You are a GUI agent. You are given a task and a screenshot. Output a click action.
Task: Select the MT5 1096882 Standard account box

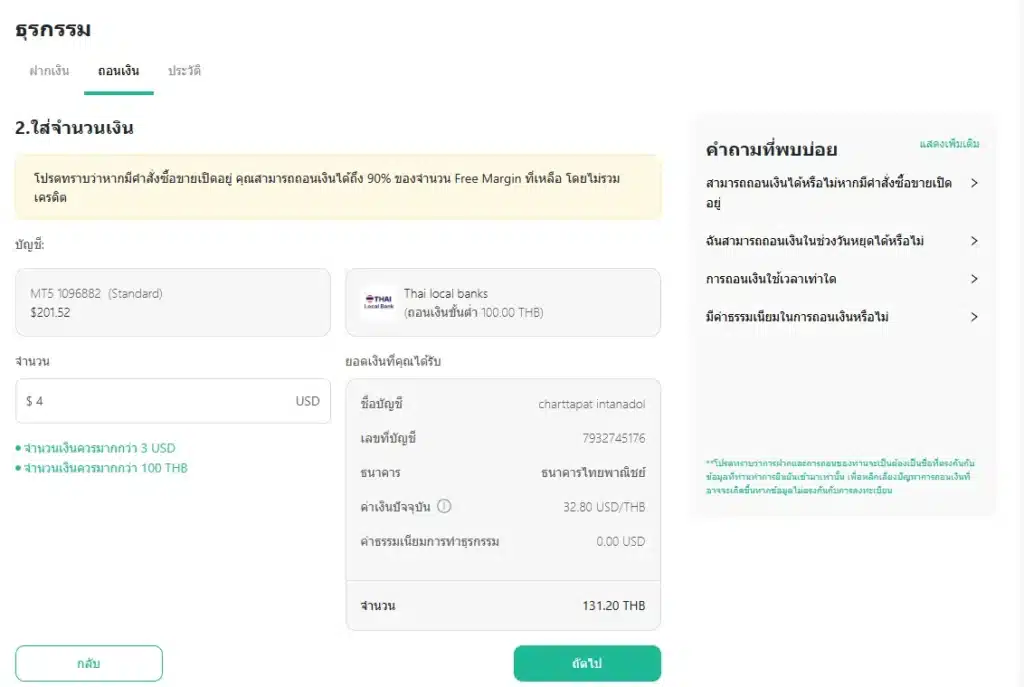click(x=173, y=302)
